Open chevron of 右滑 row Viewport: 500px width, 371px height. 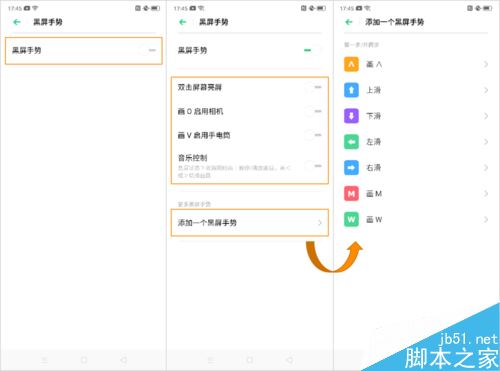pos(486,168)
